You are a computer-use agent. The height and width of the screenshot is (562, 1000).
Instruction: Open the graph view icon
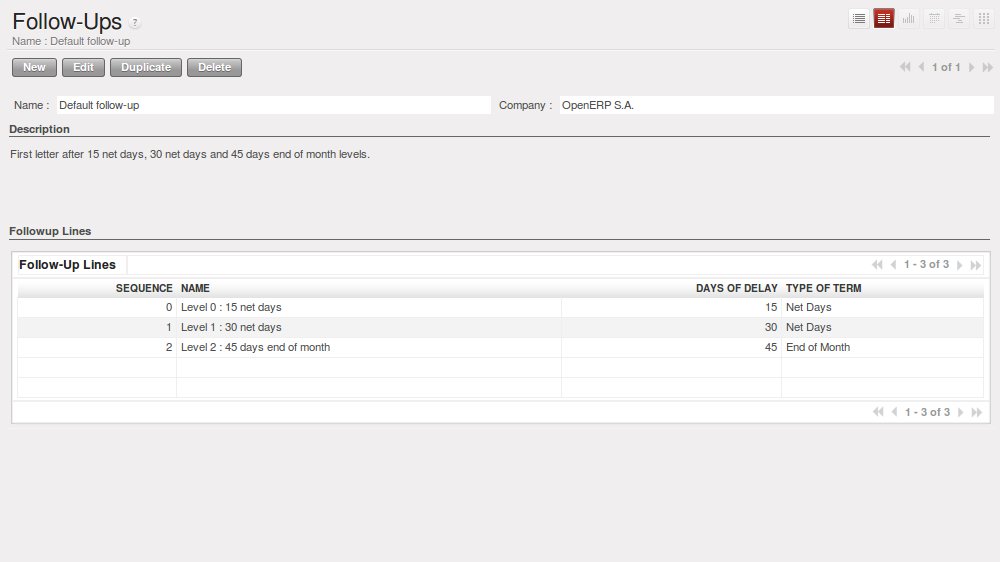909,18
